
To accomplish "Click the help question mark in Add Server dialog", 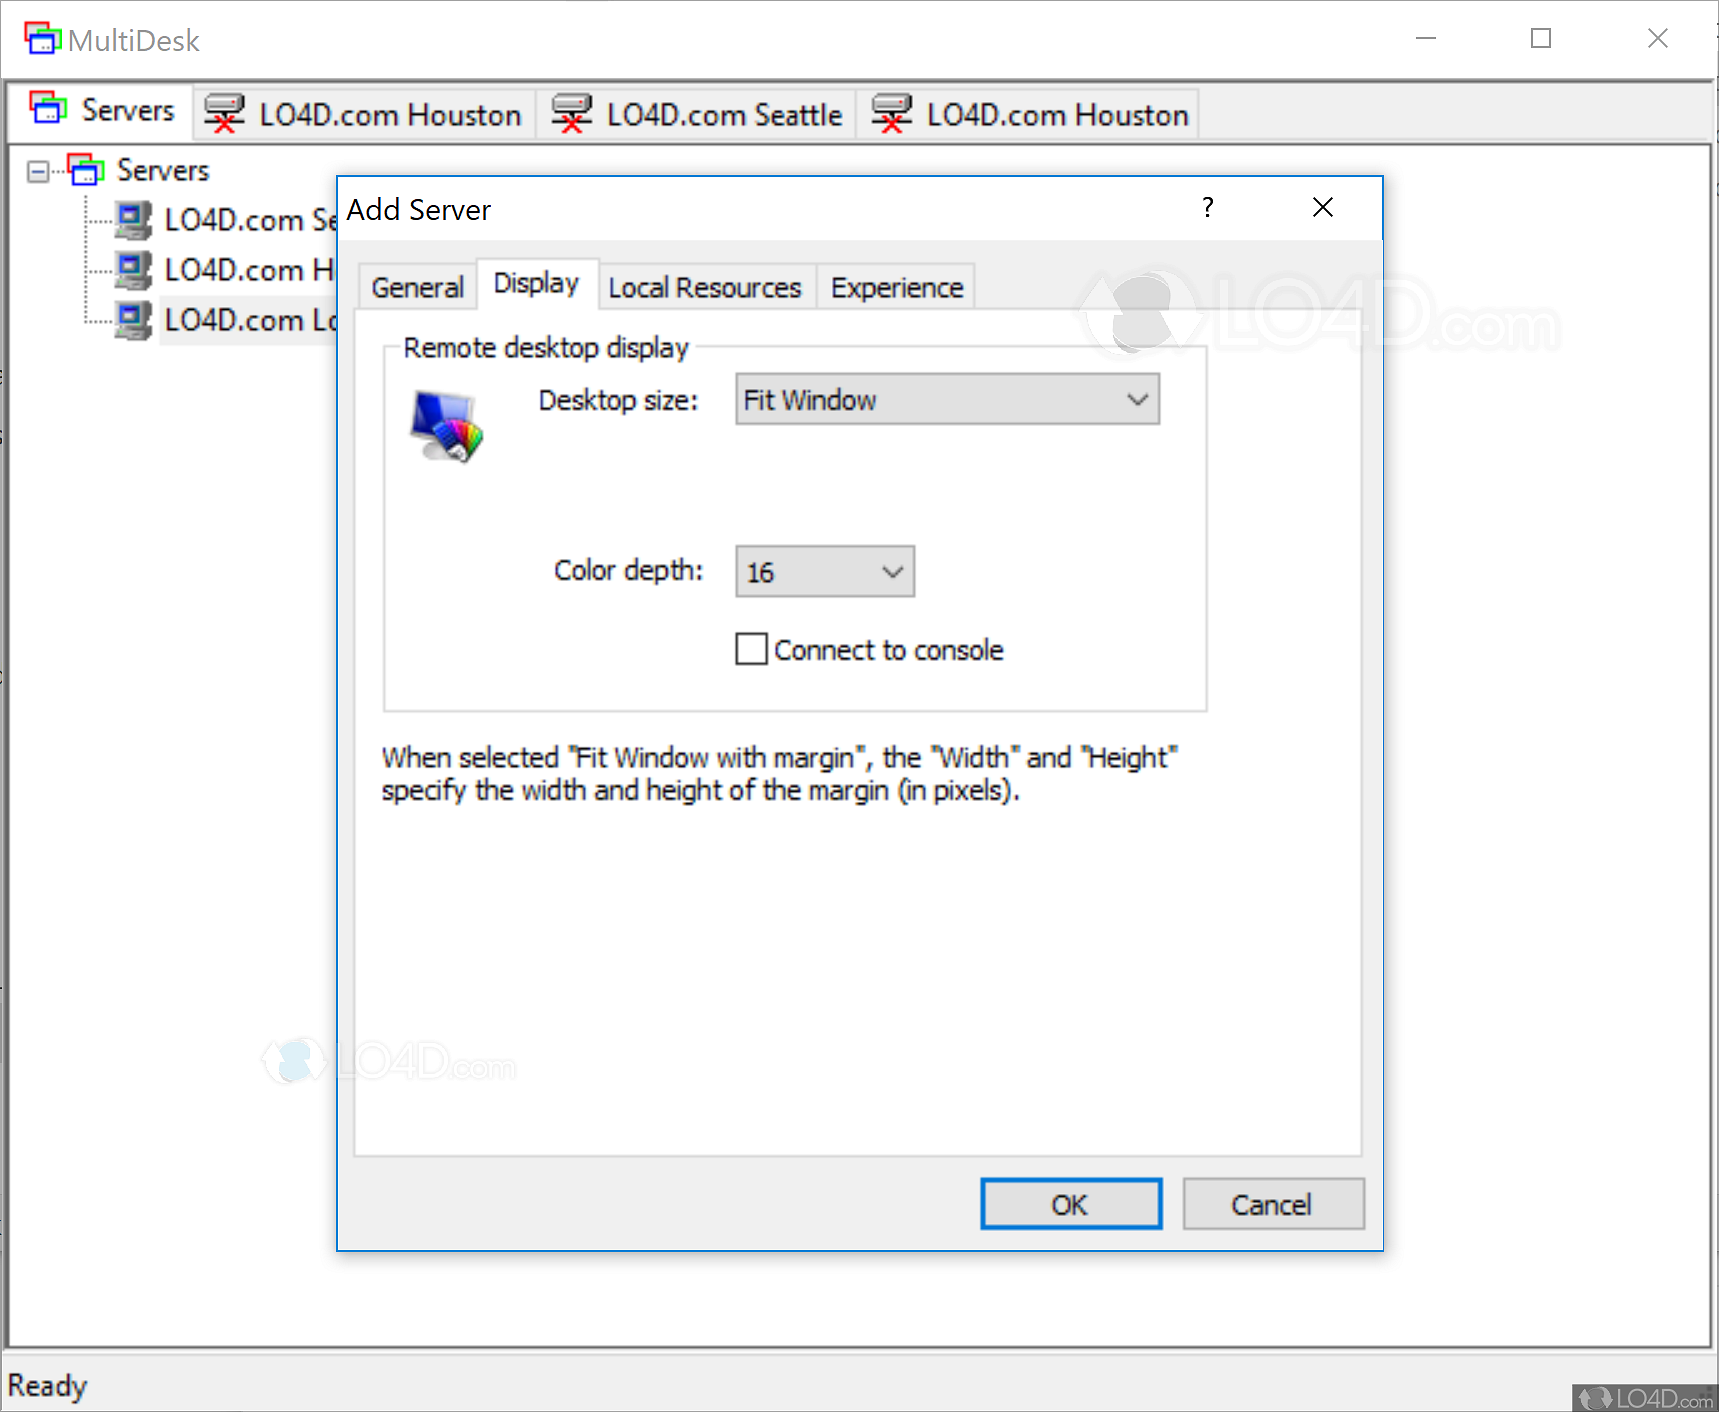I will 1207,208.
